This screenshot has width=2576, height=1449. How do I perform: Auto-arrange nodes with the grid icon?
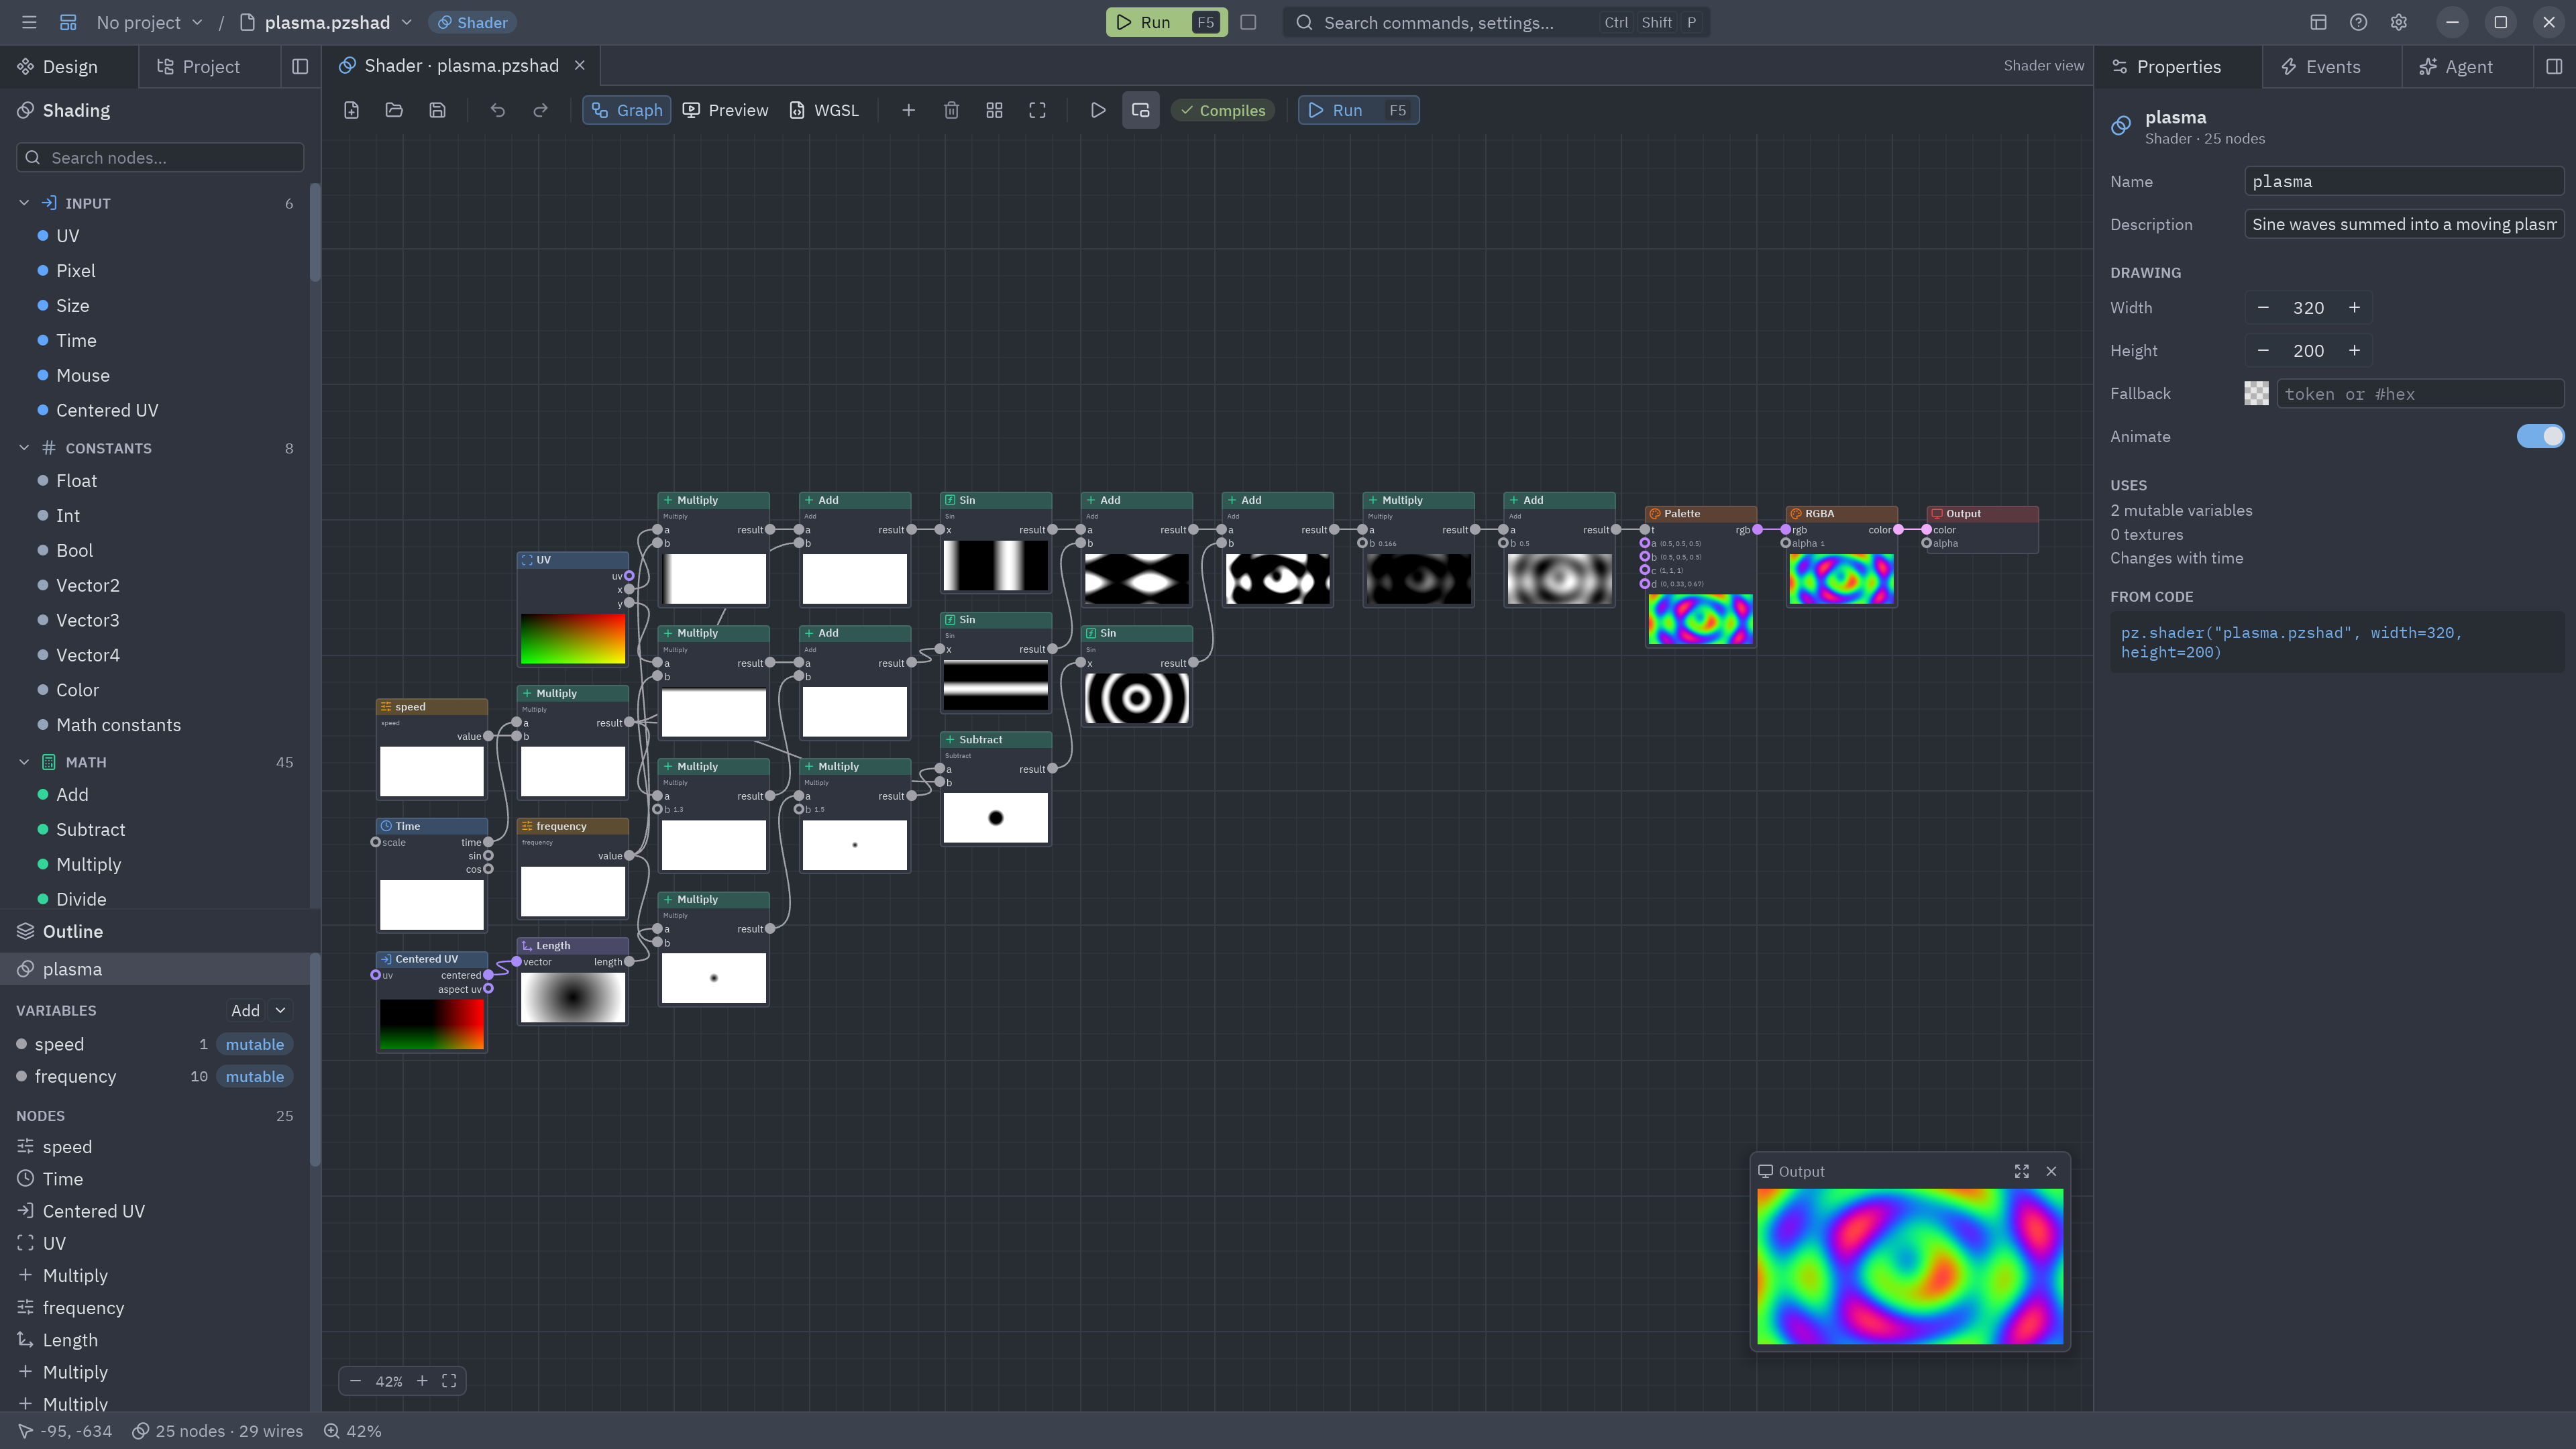point(994,110)
